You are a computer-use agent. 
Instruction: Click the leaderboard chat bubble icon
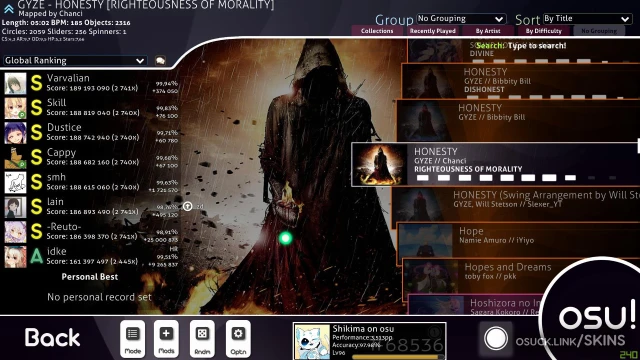pyautogui.click(x=160, y=60)
